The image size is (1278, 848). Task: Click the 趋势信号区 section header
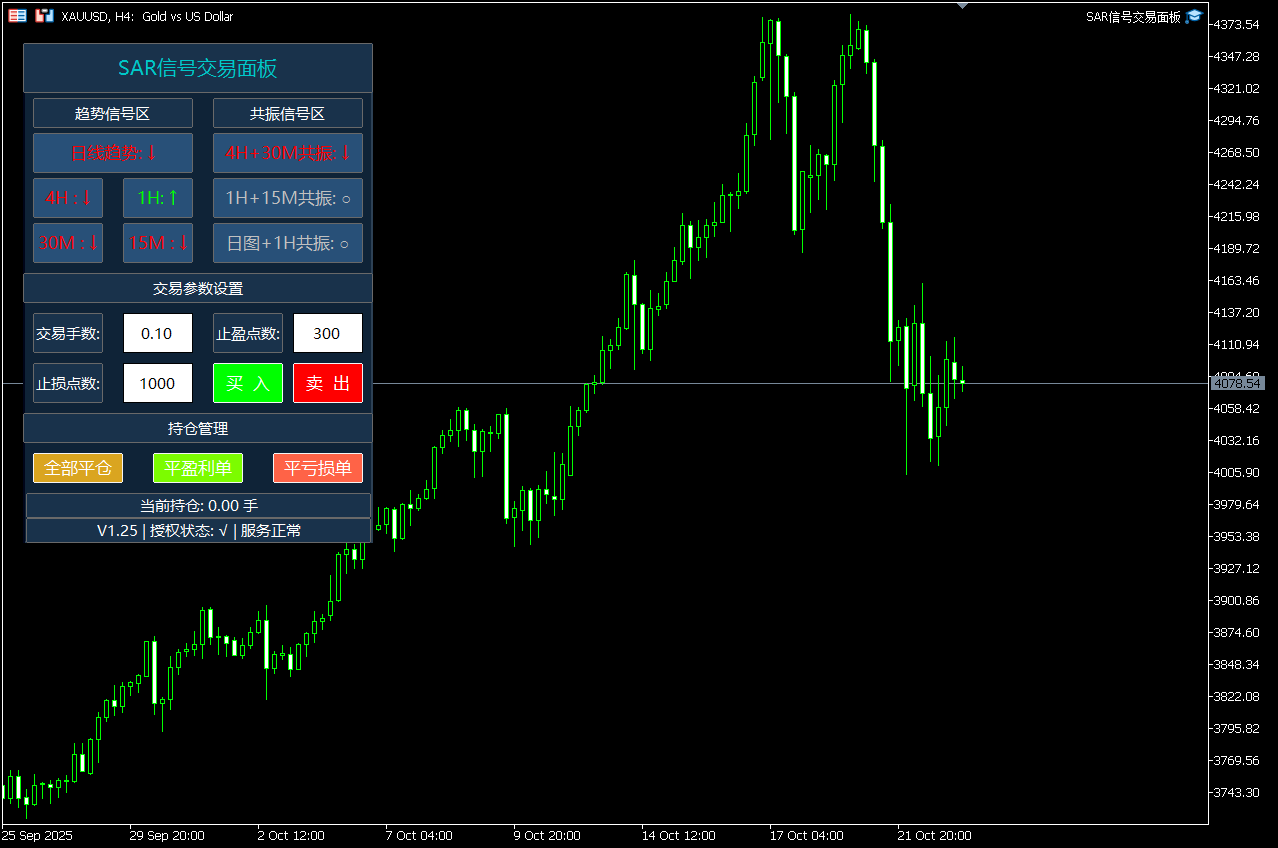(x=113, y=113)
